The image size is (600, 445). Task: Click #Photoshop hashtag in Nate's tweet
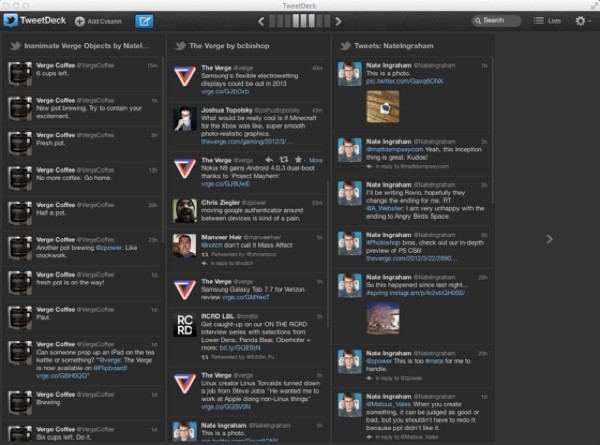[x=383, y=243]
